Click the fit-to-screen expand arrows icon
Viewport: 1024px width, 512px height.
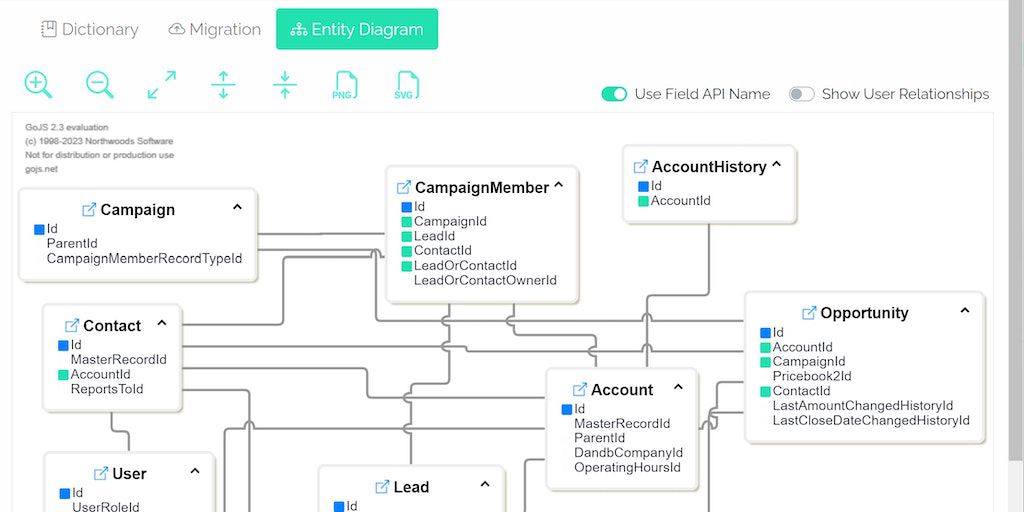pyautogui.click(x=161, y=85)
